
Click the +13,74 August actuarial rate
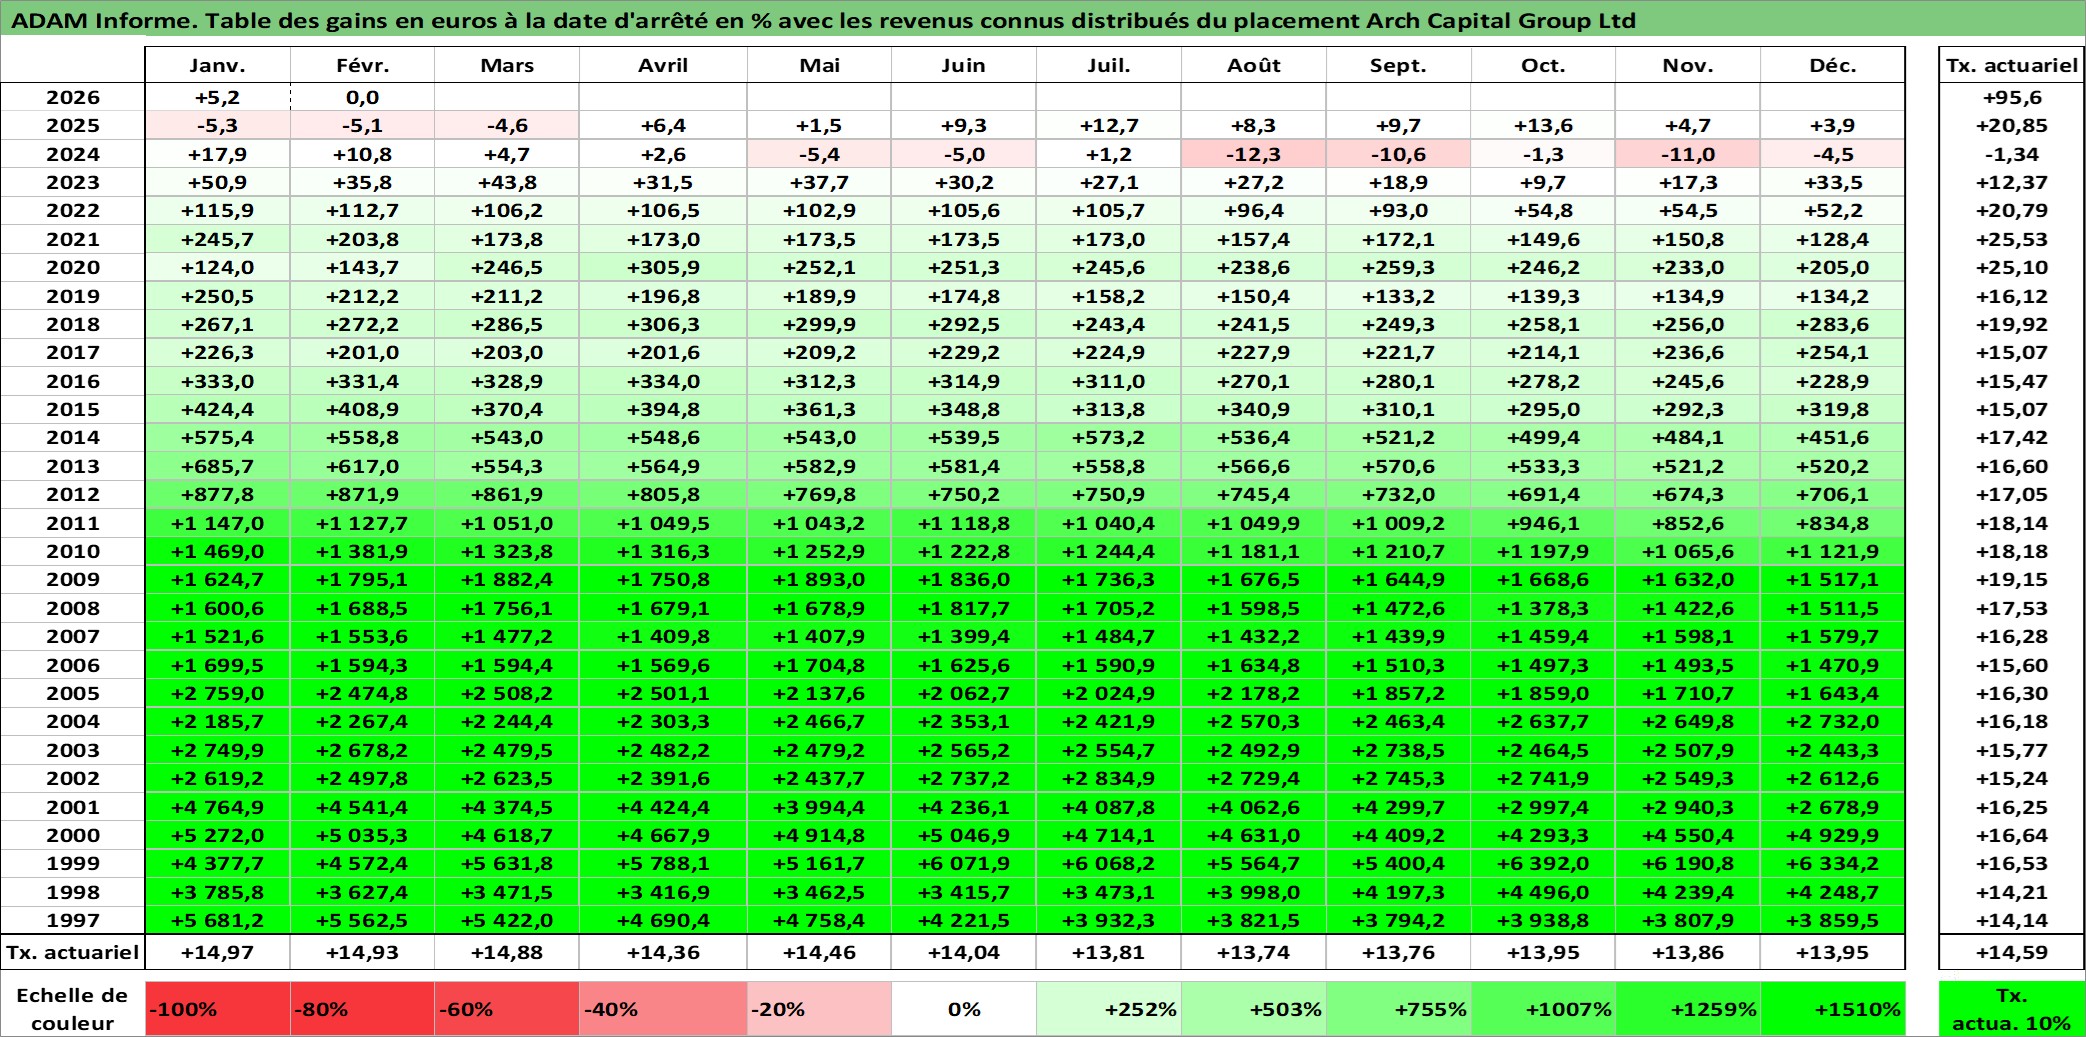[x=1254, y=952]
